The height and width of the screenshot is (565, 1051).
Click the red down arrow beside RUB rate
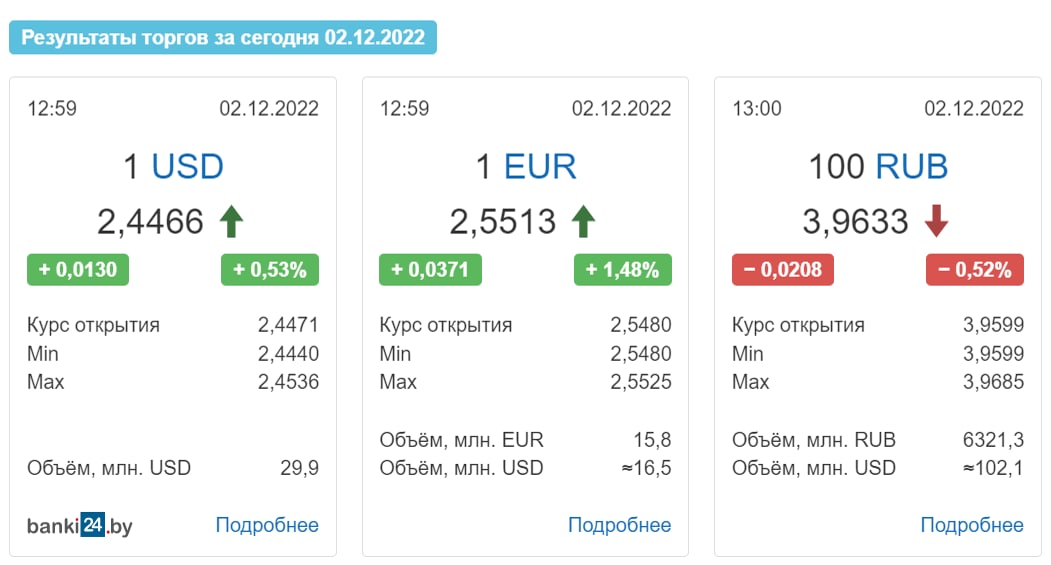(936, 221)
